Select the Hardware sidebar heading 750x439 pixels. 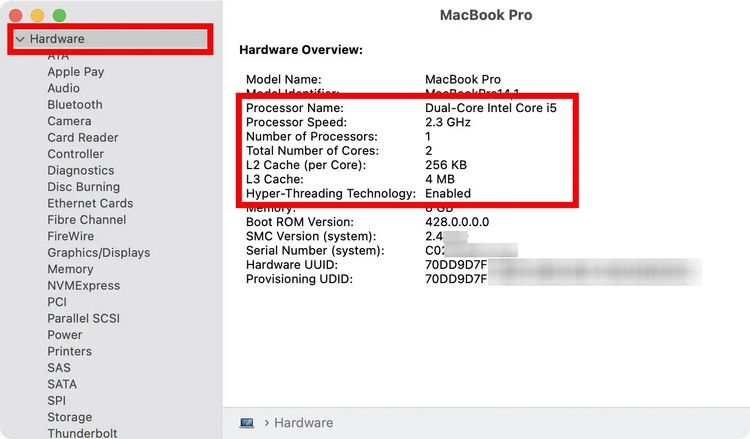(57, 39)
